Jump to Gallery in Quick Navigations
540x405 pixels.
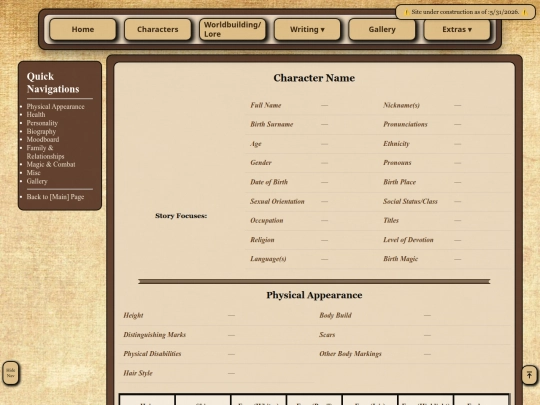click(x=37, y=181)
